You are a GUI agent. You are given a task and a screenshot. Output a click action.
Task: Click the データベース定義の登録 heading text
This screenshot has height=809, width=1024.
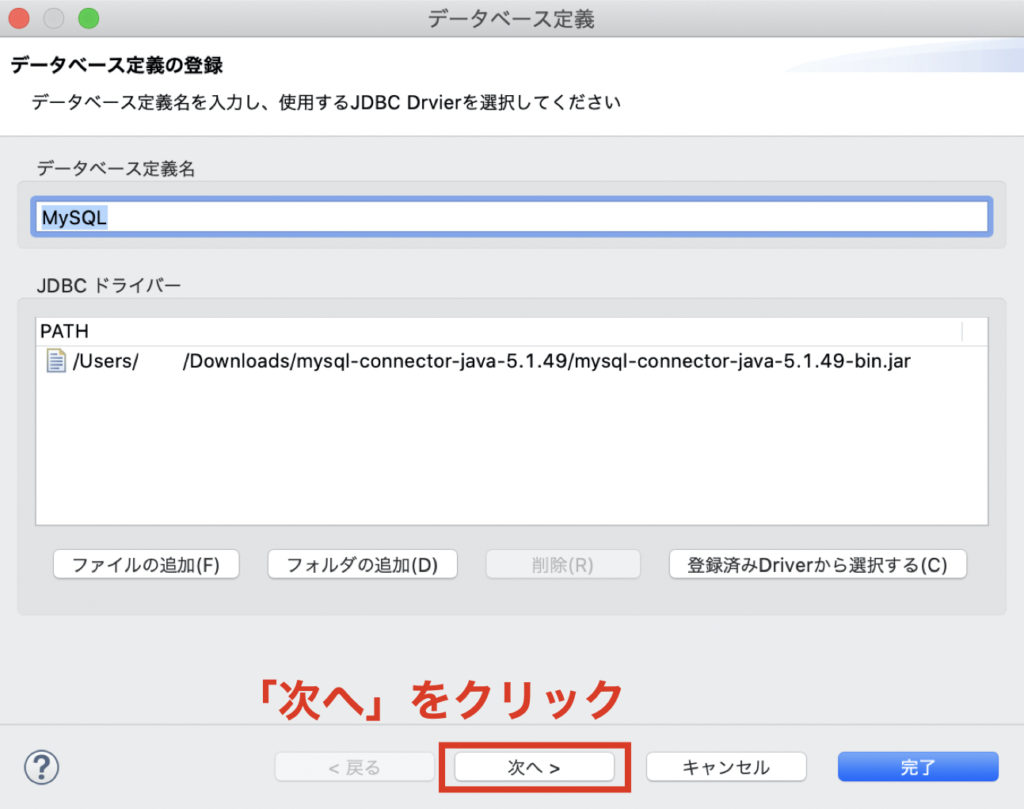click(117, 65)
